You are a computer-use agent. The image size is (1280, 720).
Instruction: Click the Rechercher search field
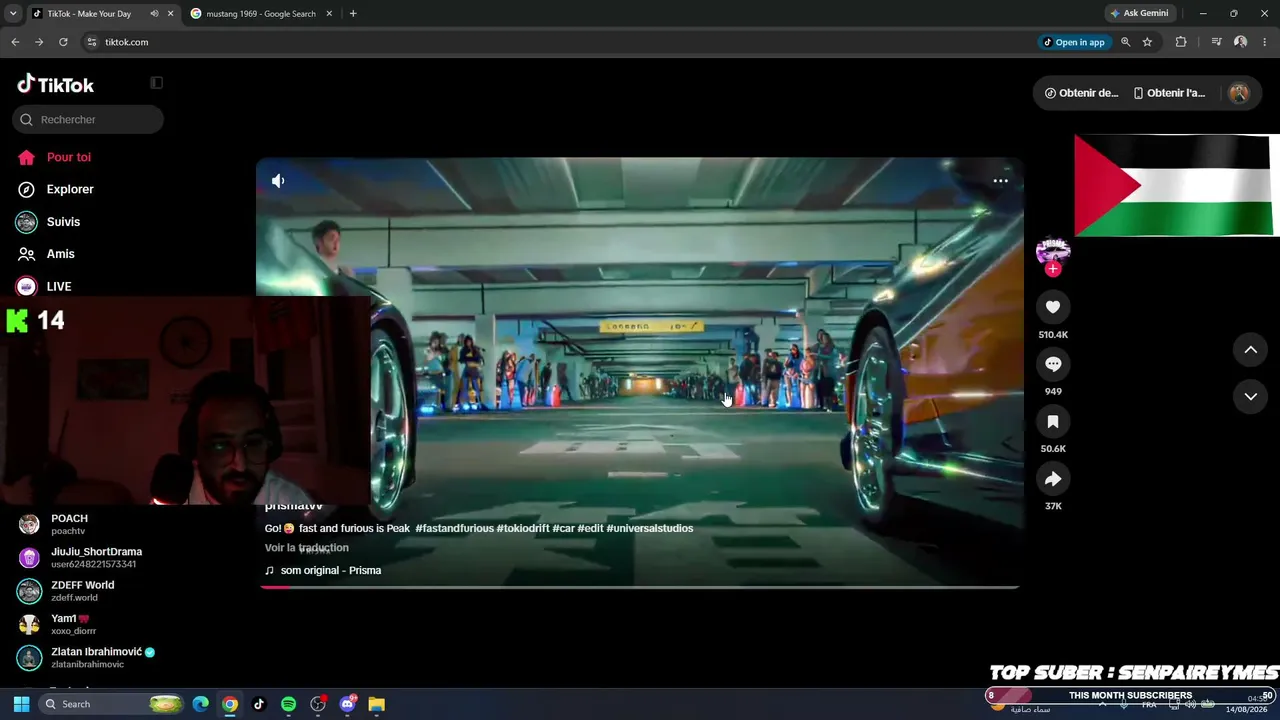[x=88, y=120]
